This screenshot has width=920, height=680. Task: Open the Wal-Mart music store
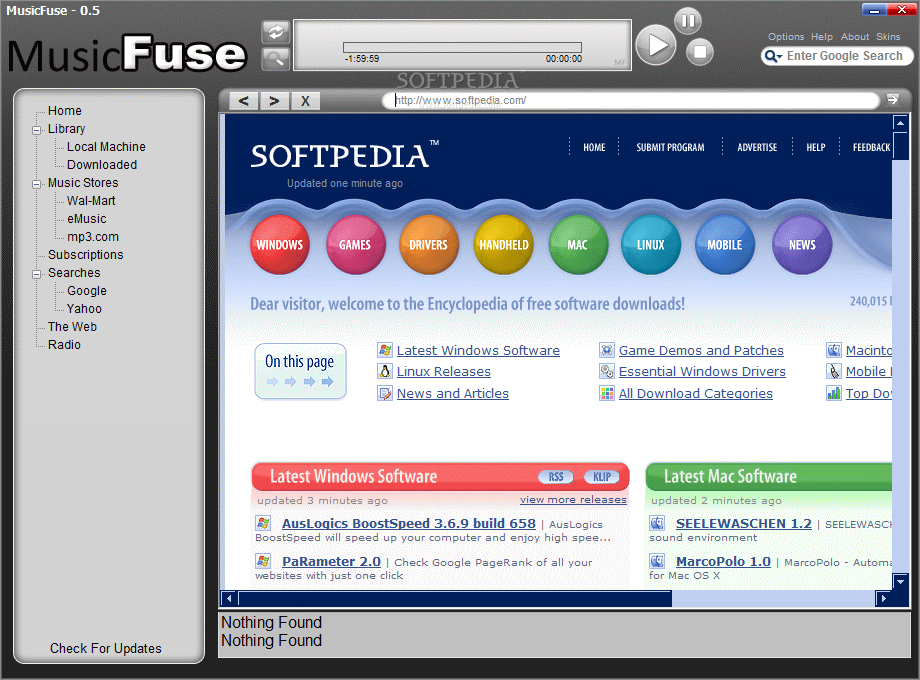[91, 201]
